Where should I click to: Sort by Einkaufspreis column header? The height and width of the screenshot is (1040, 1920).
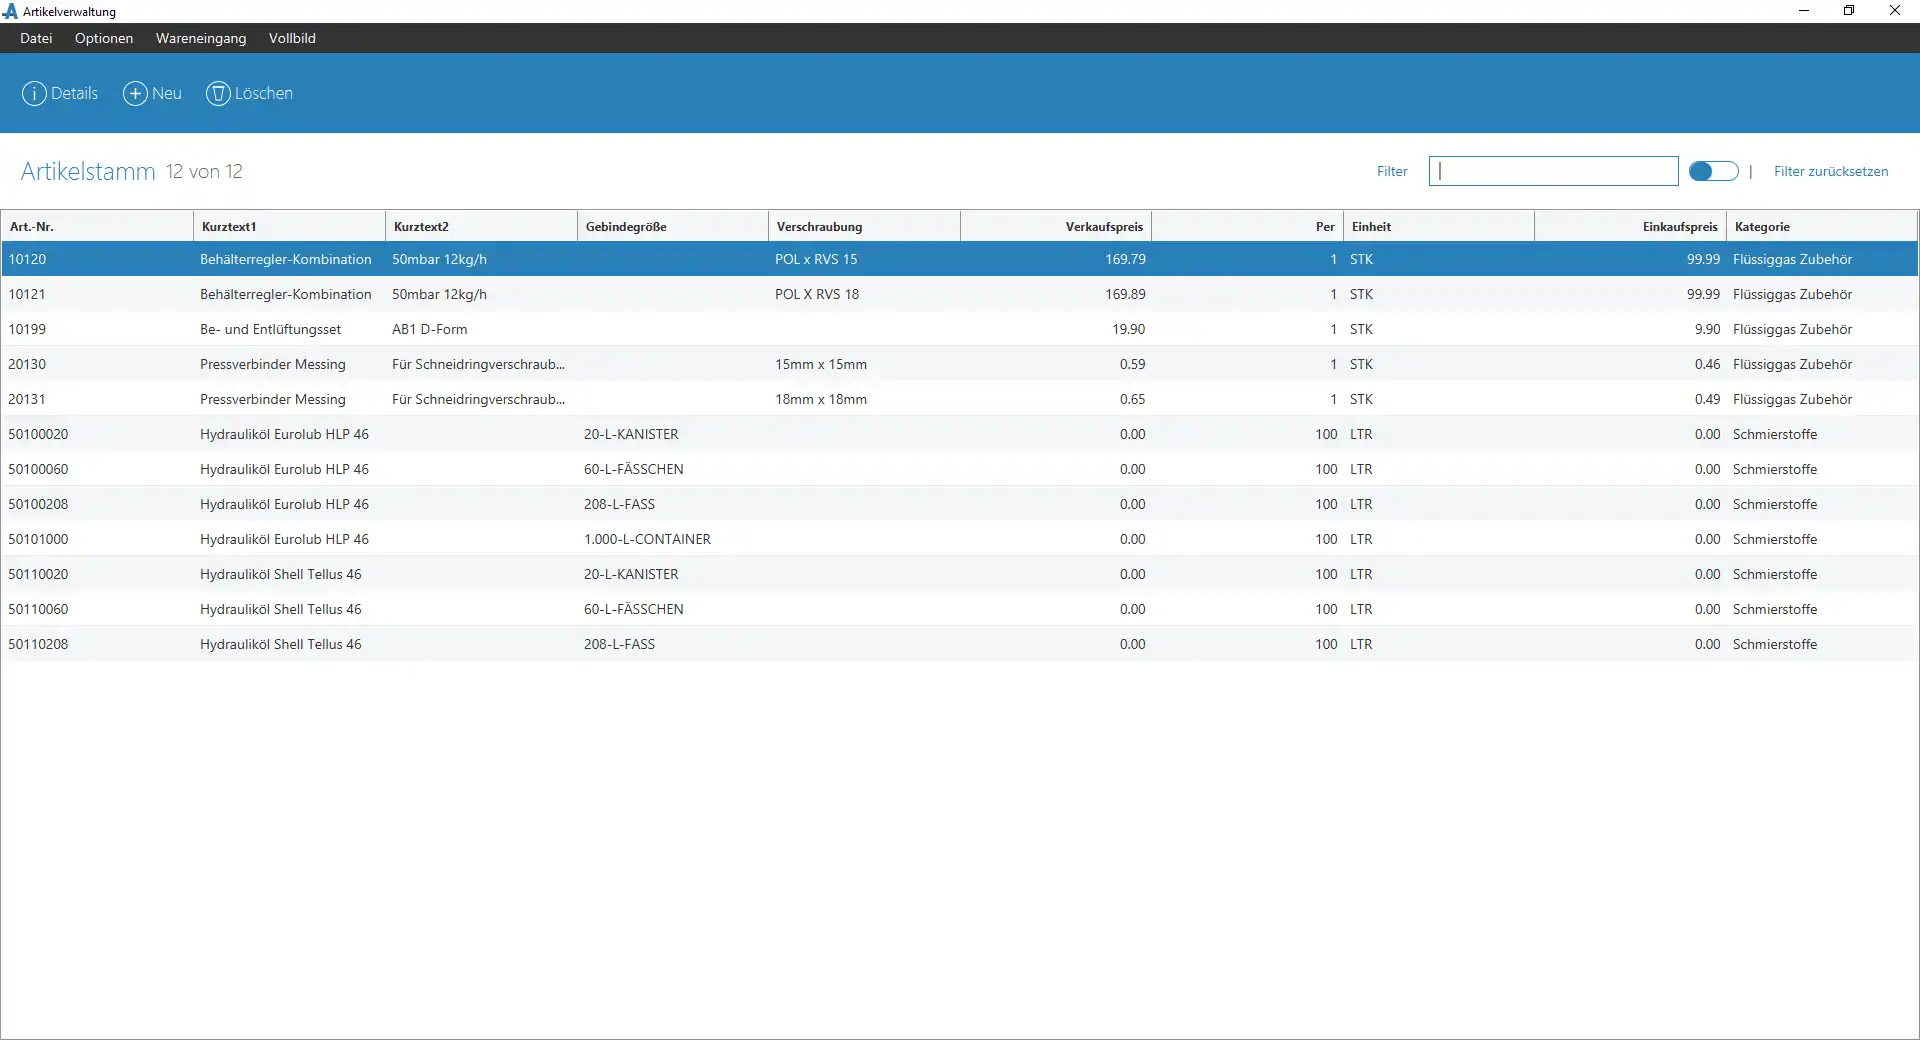coord(1631,226)
